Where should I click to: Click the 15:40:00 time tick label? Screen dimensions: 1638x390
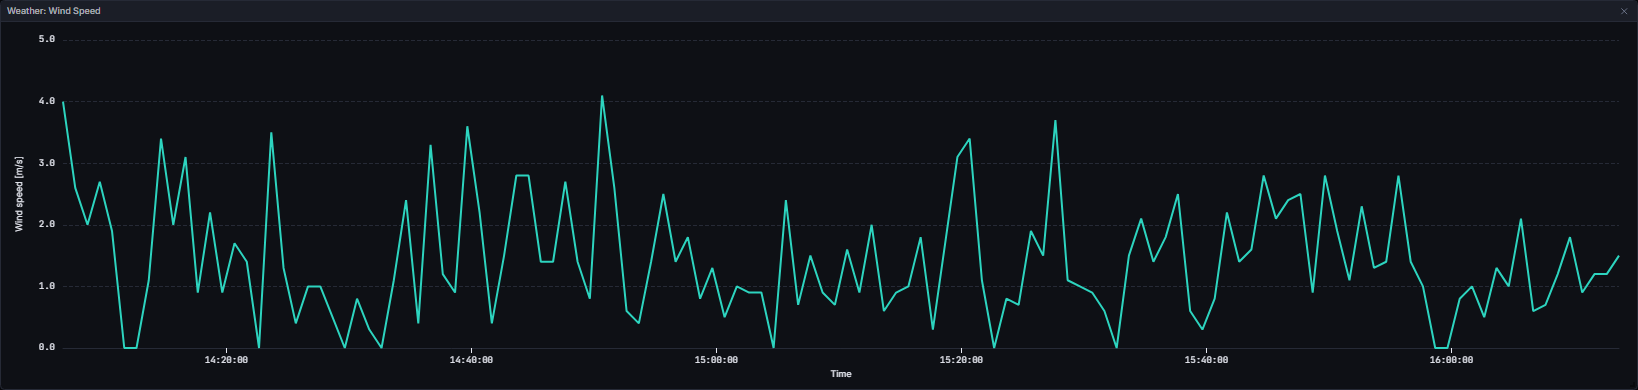(1206, 360)
